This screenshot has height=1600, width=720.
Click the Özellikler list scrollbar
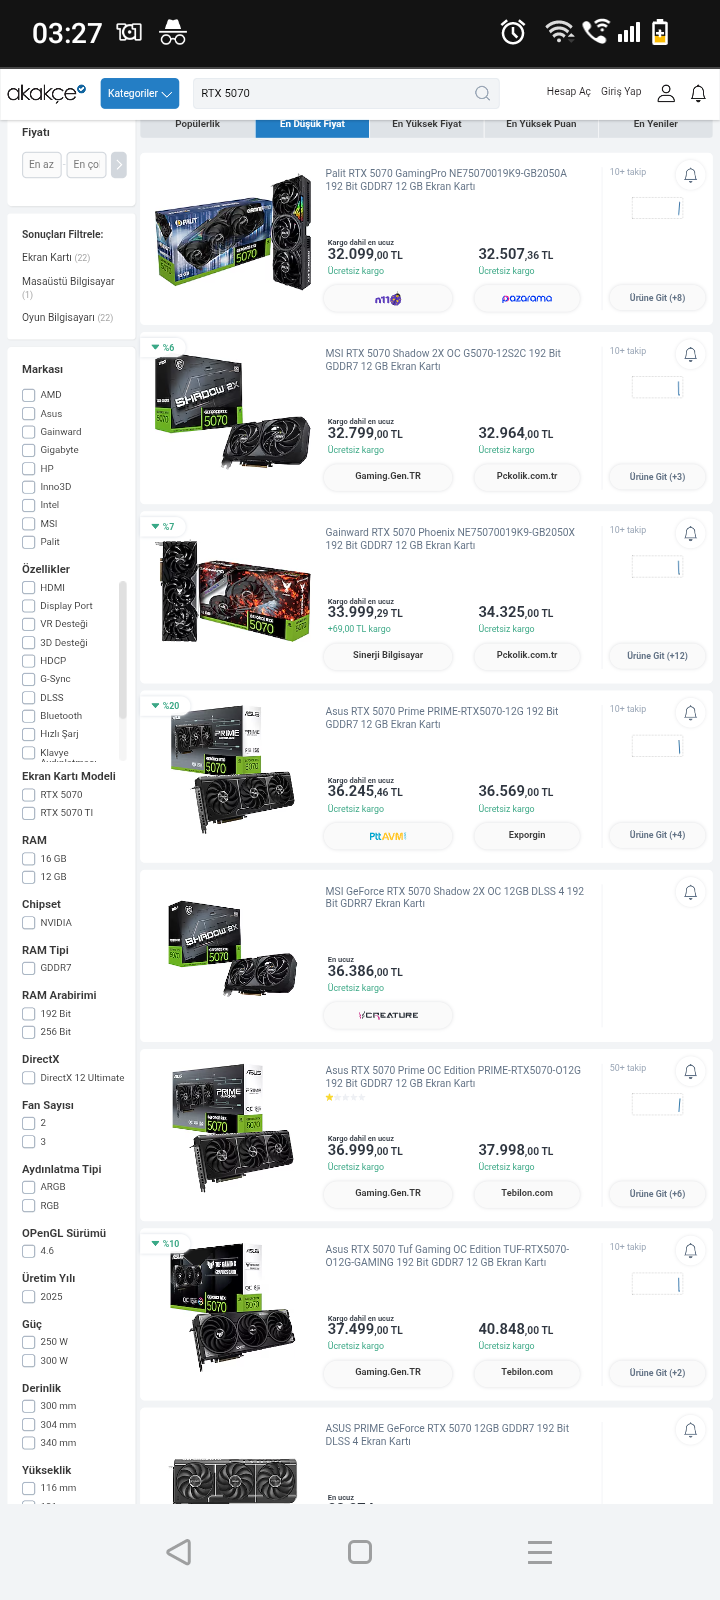tap(123, 650)
